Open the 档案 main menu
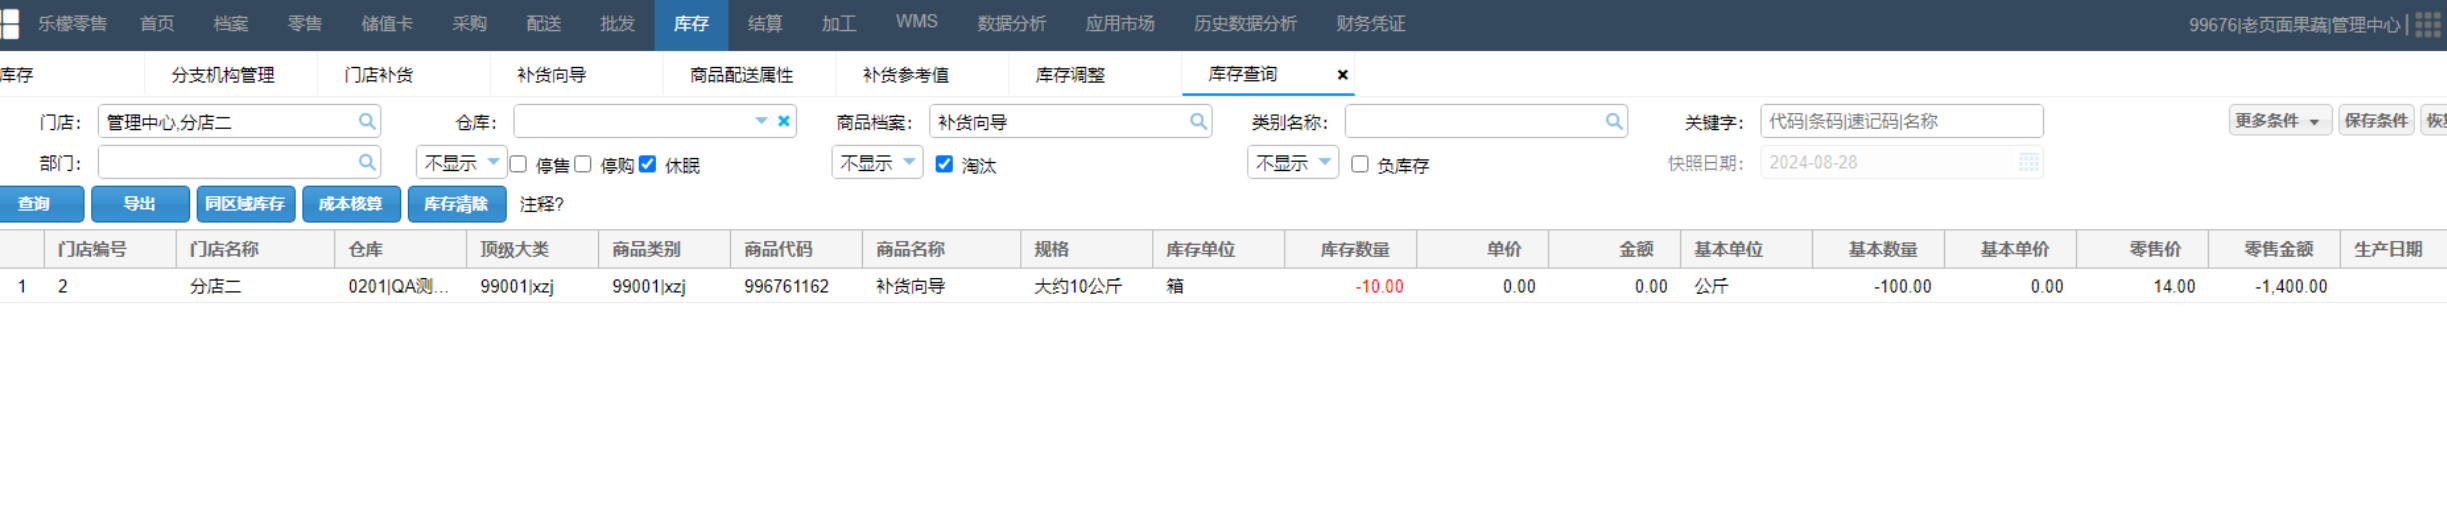The height and width of the screenshot is (531, 2447). tap(231, 24)
